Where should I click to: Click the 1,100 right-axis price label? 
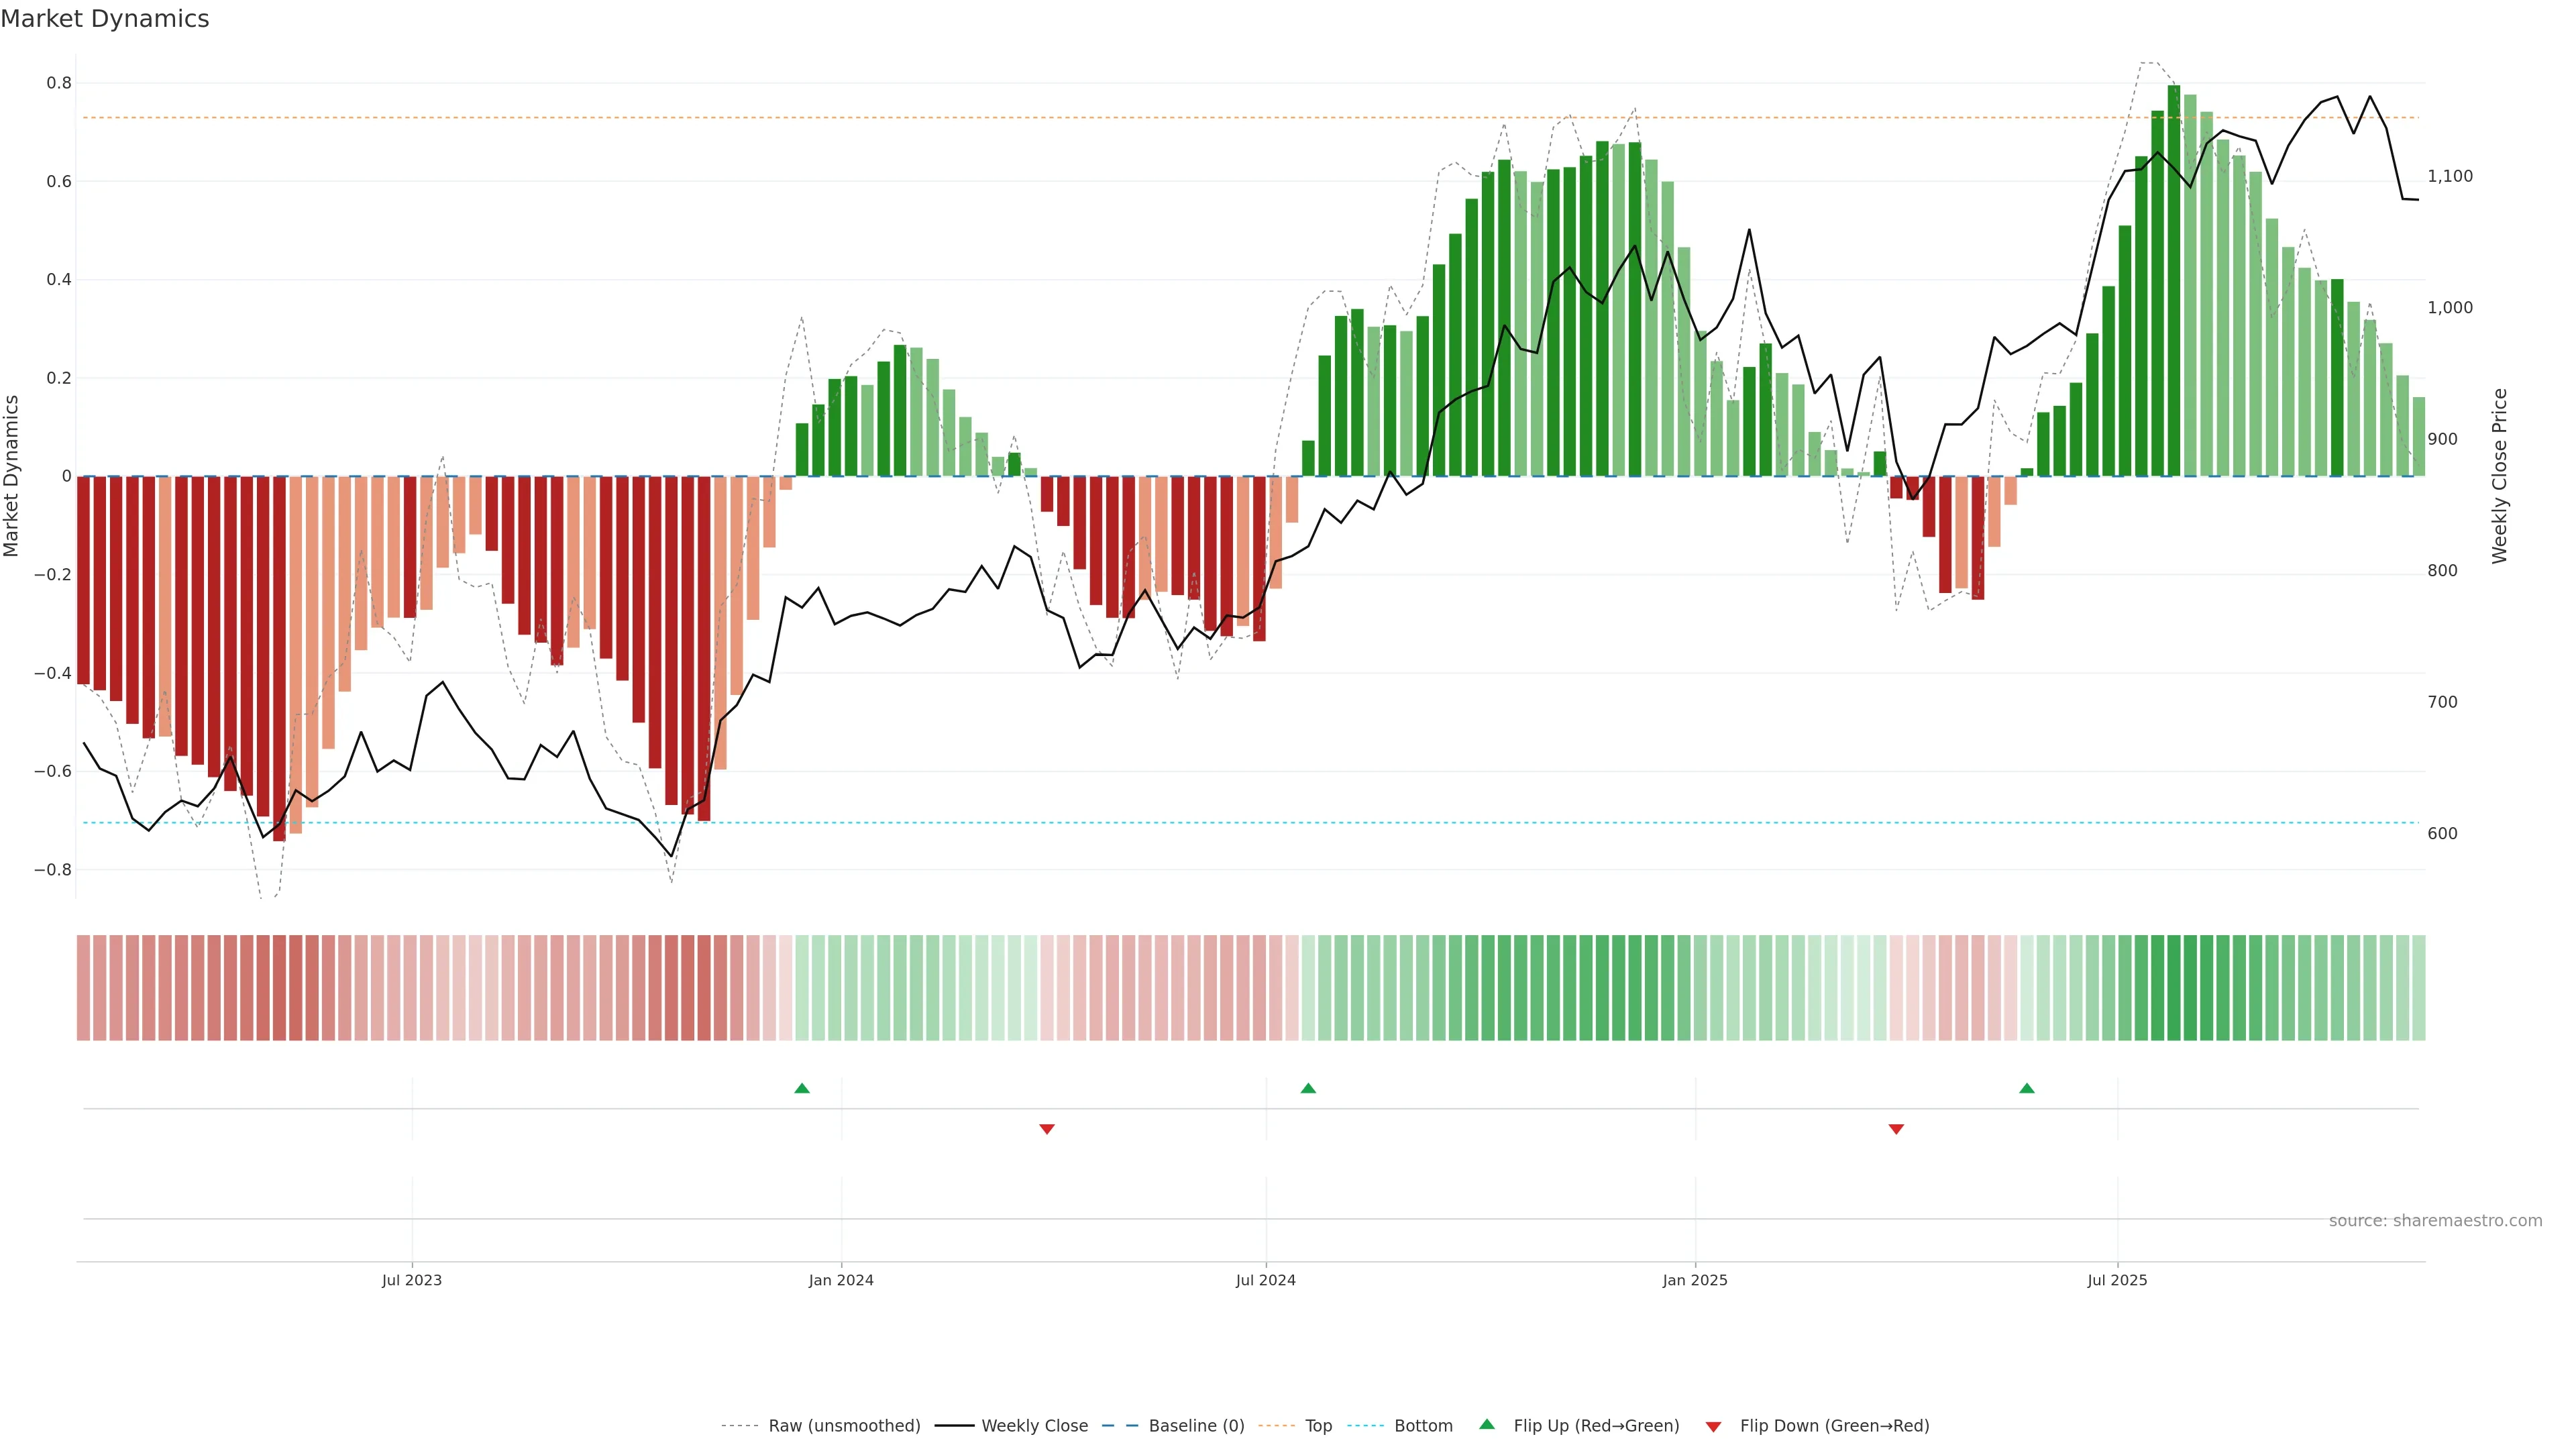[2450, 176]
